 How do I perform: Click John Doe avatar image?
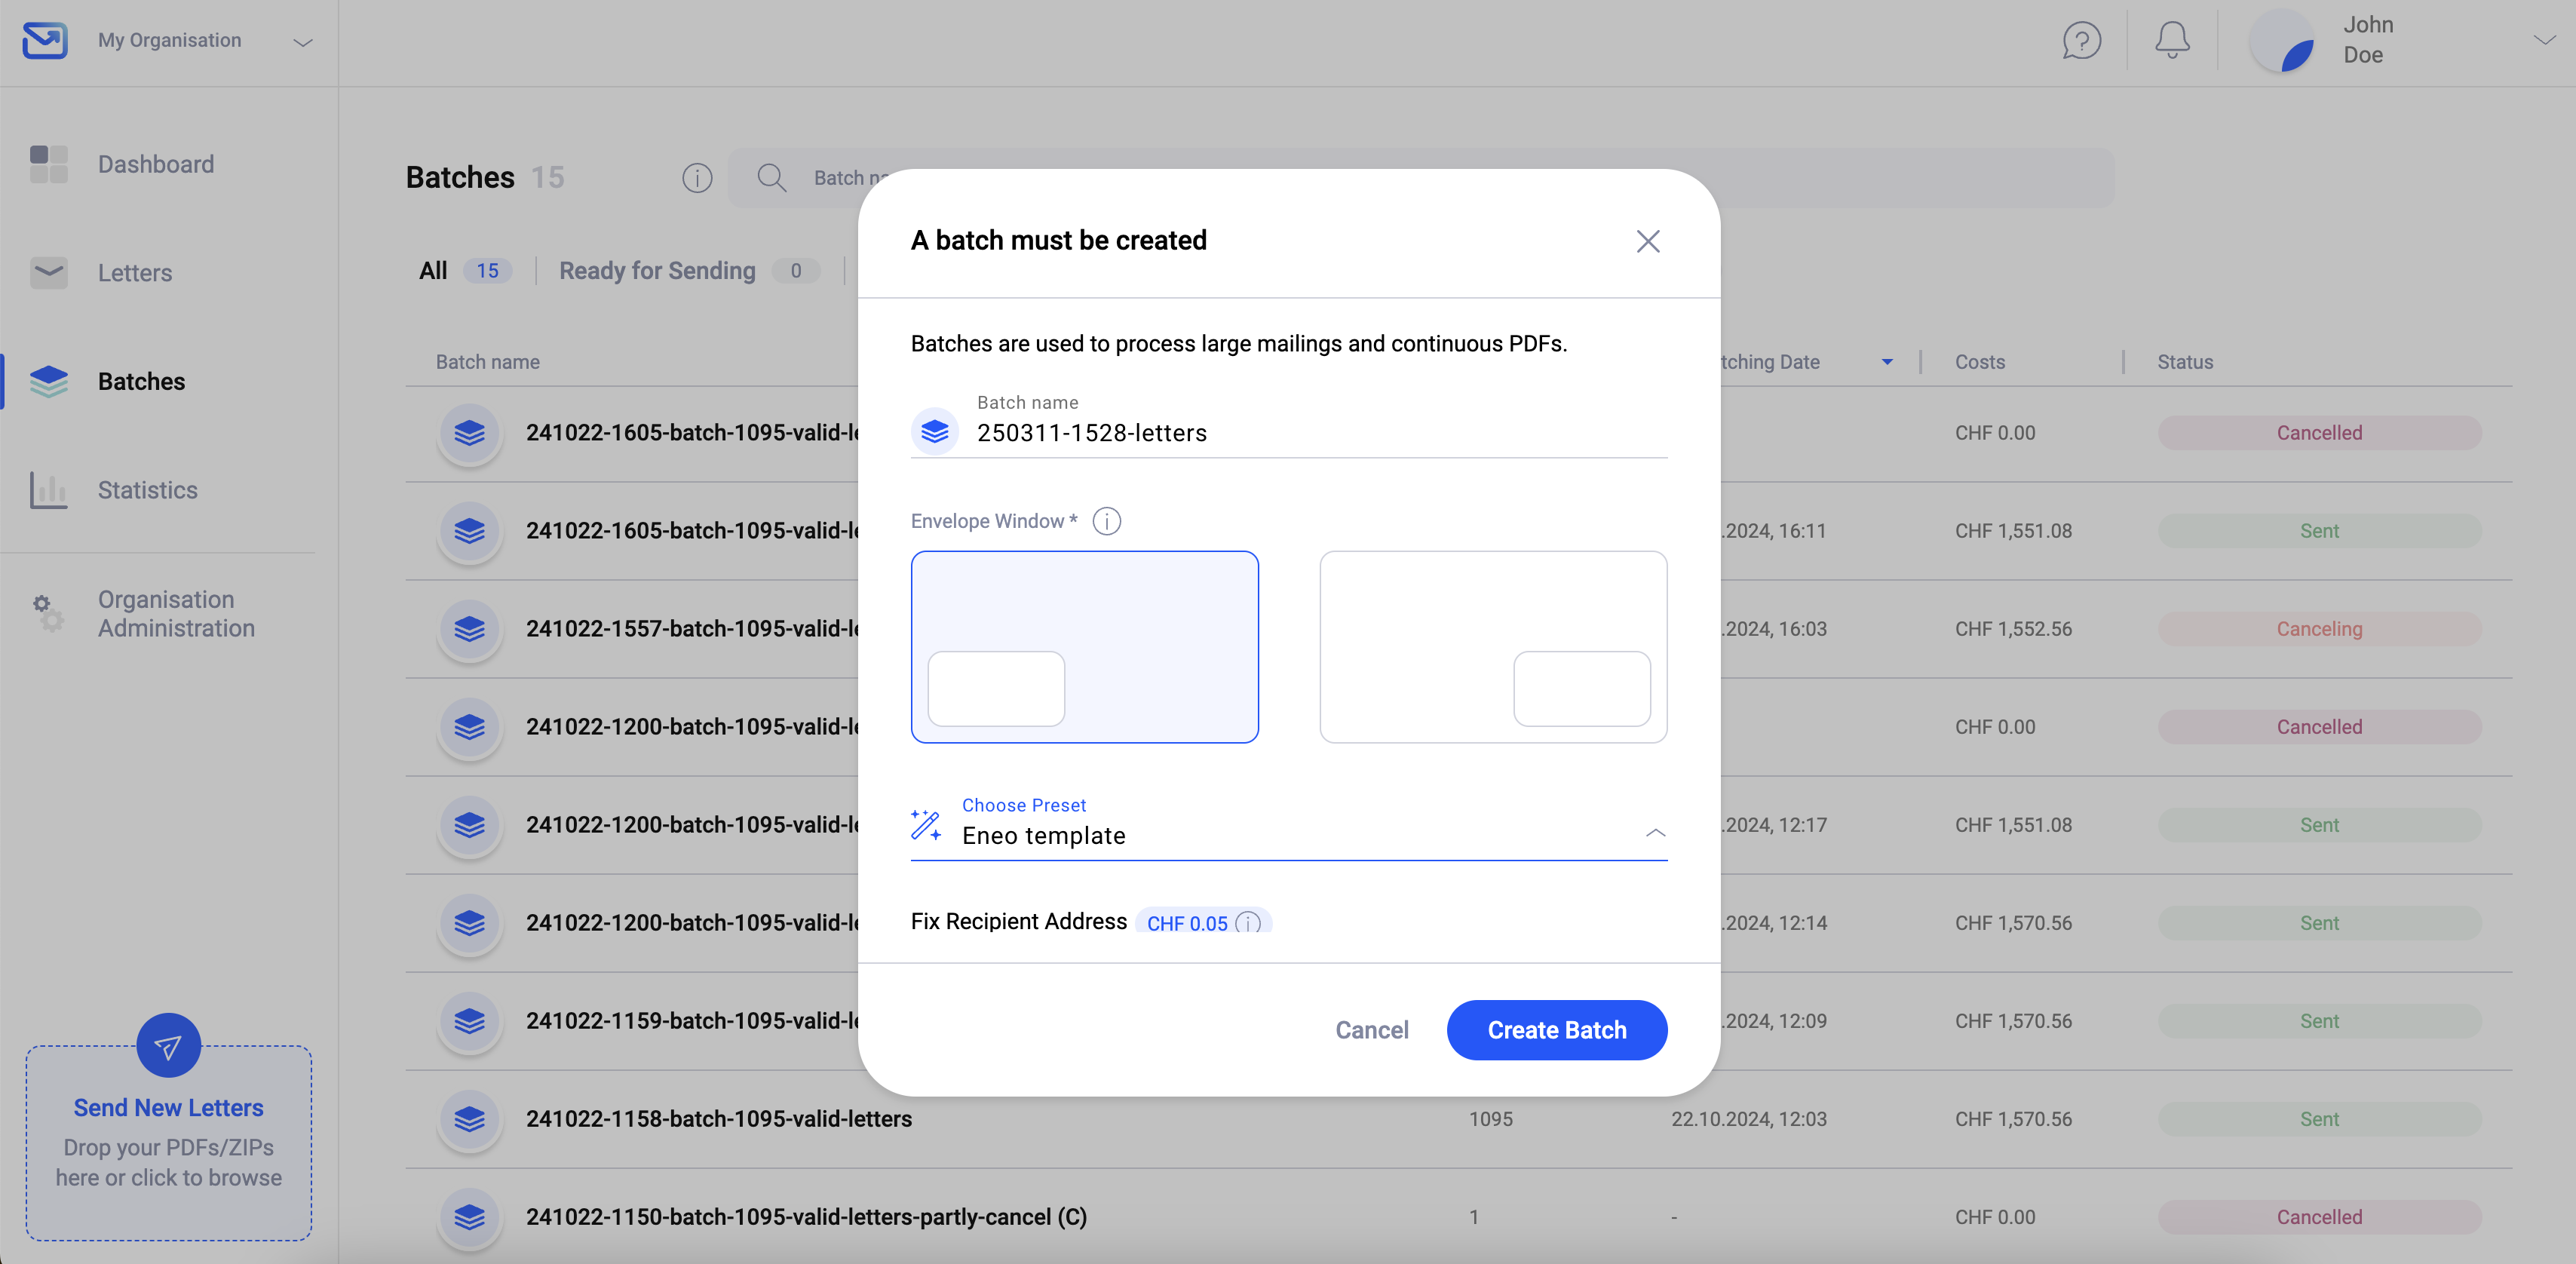[2282, 41]
